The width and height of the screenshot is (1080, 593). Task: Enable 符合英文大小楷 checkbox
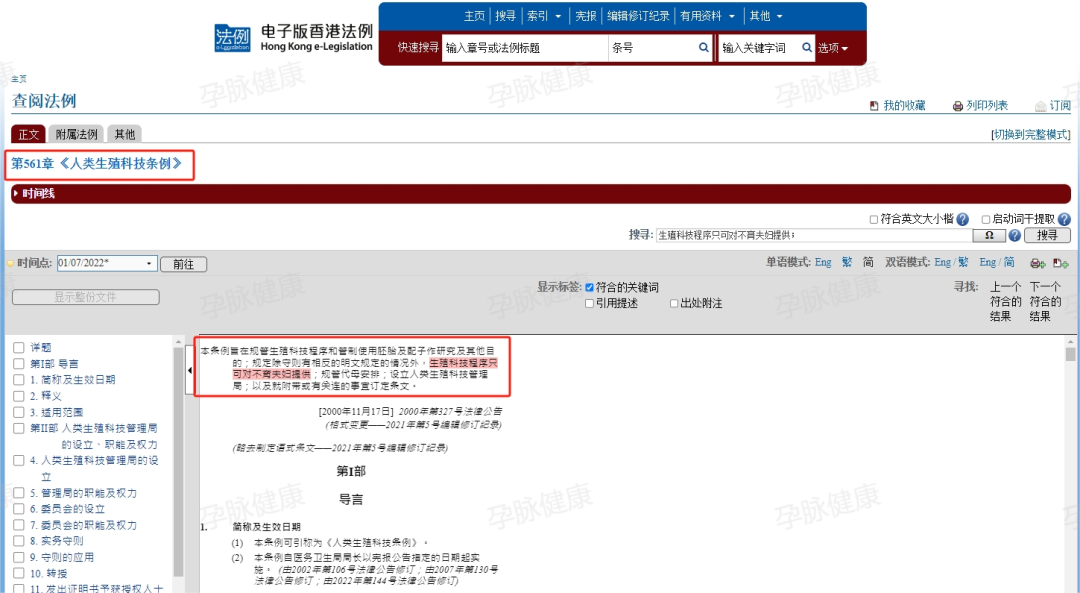[873, 220]
